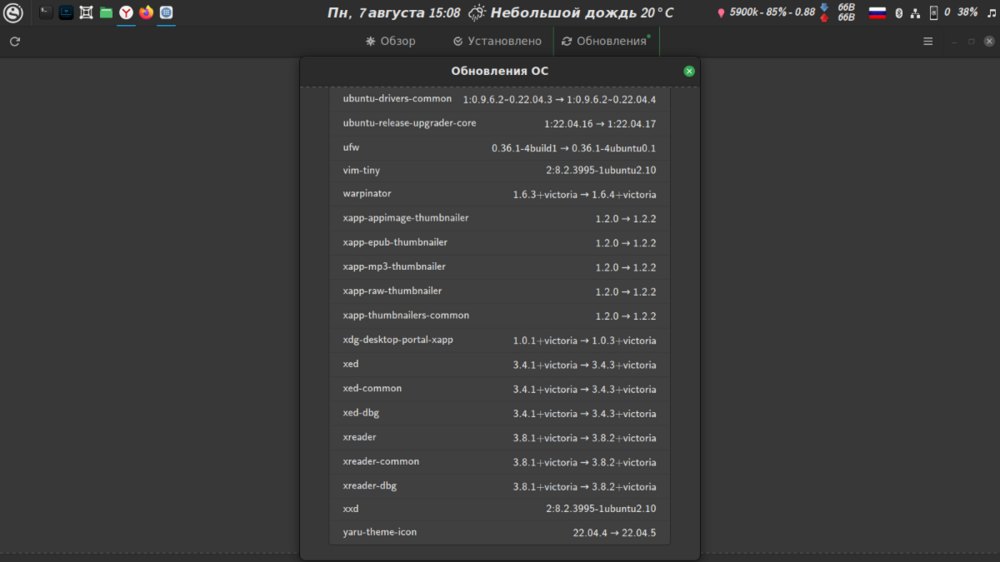Select the xed-dbg package row
Viewport: 1000px width, 562px height.
tap(499, 413)
